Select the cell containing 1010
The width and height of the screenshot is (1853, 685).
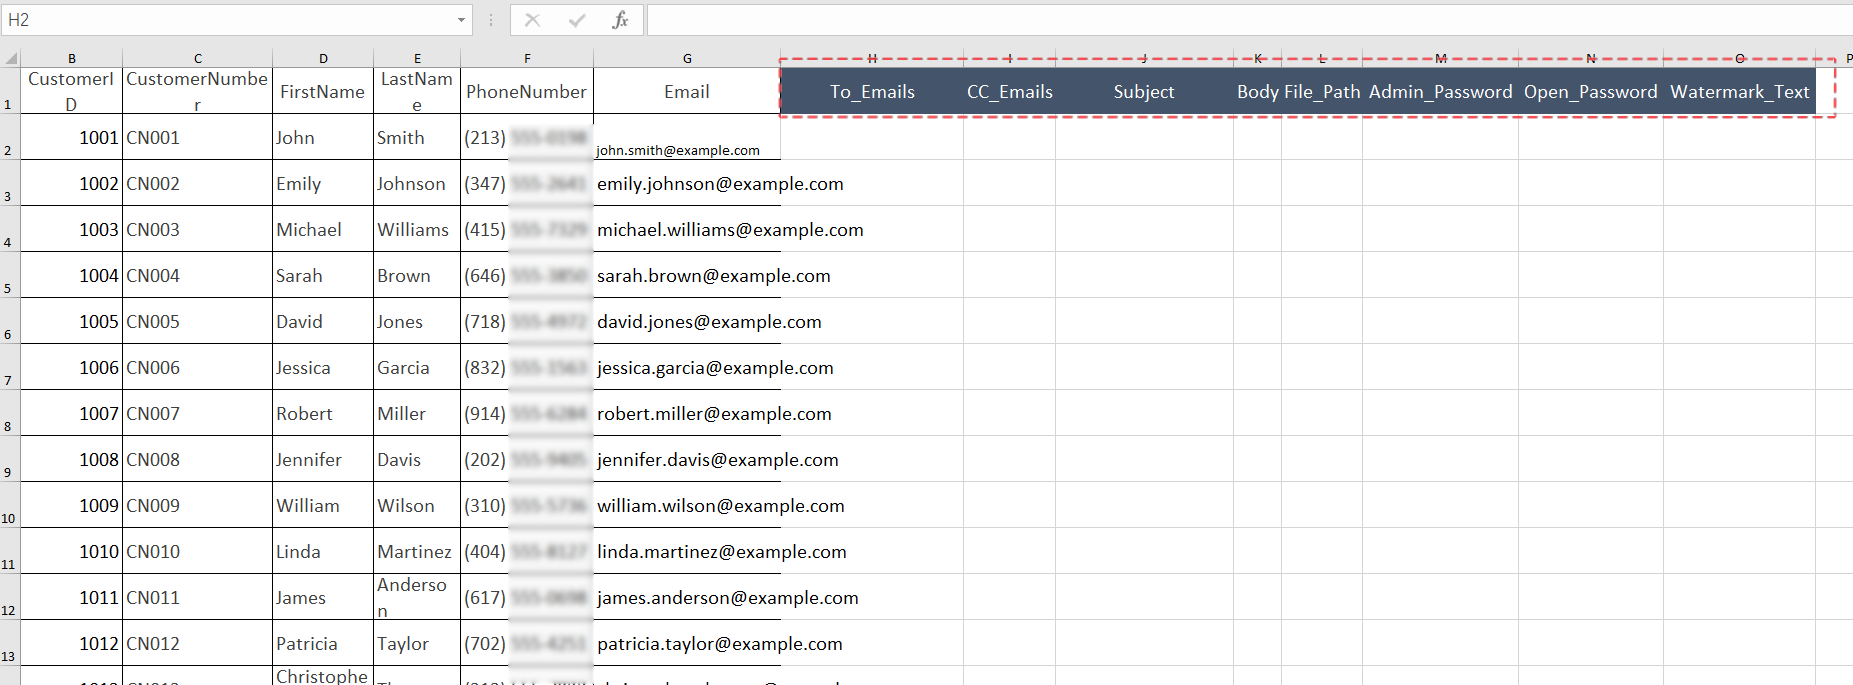click(x=72, y=551)
